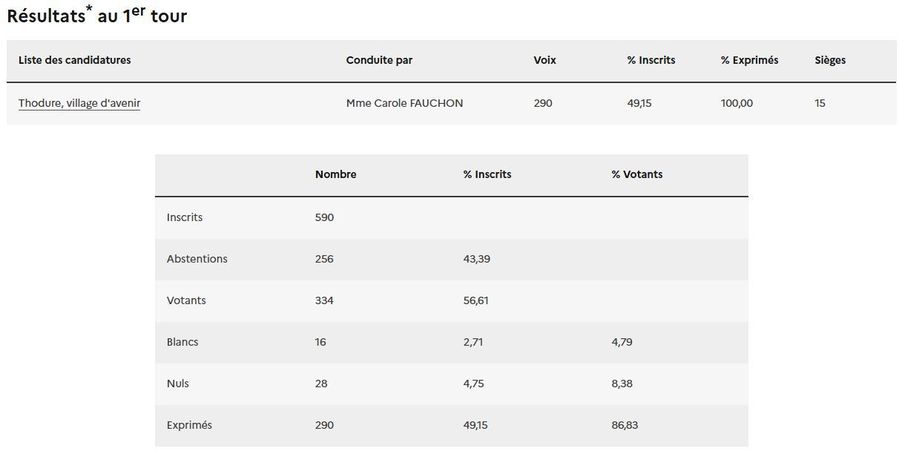Click the "% Exprimés" column header
Image resolution: width=899 pixels, height=454 pixels.
pyautogui.click(x=749, y=60)
